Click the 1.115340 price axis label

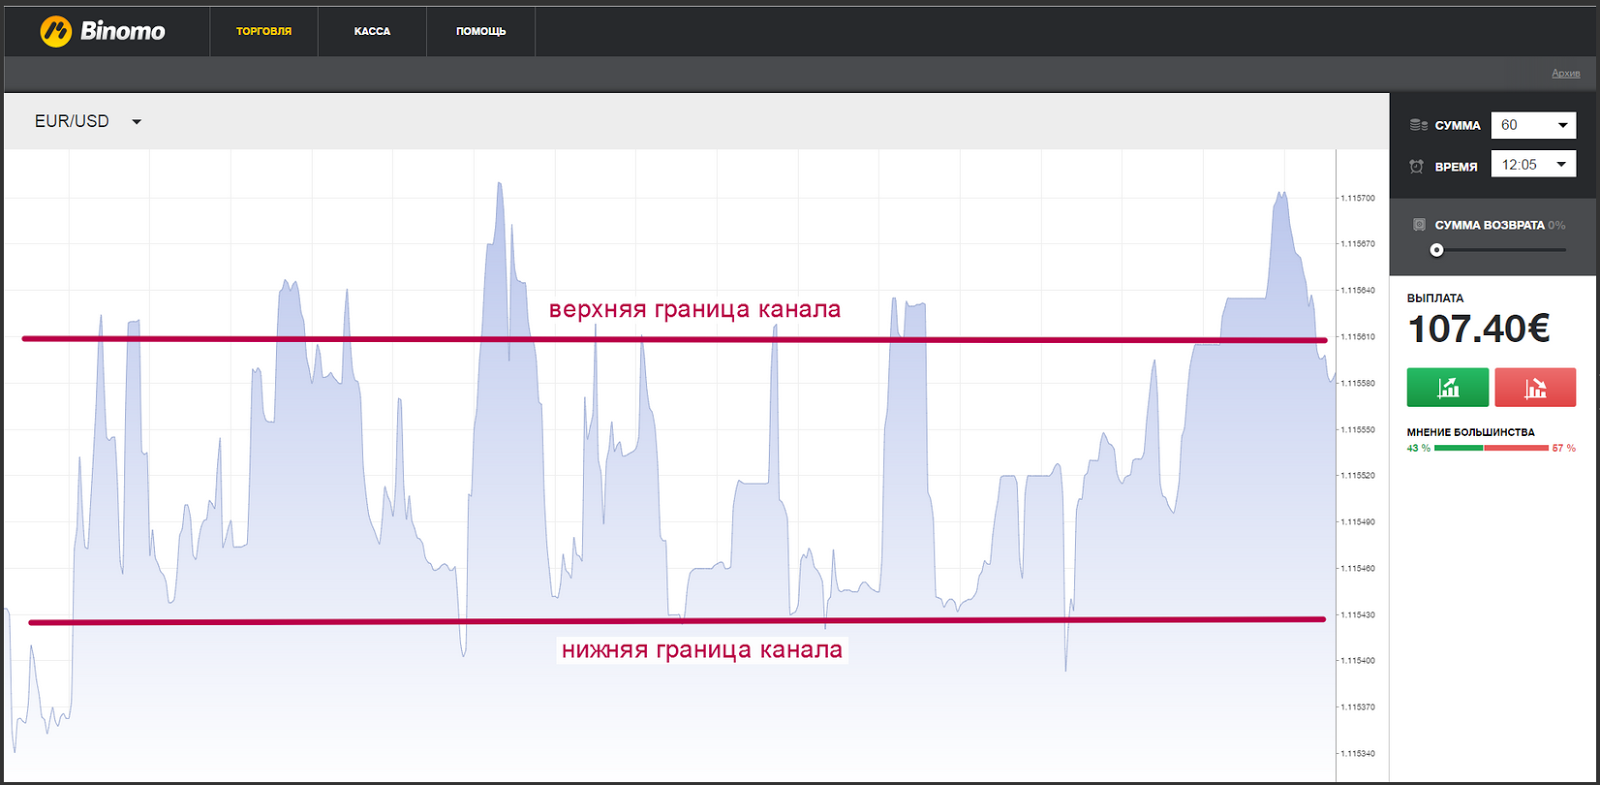pyautogui.click(x=1358, y=753)
